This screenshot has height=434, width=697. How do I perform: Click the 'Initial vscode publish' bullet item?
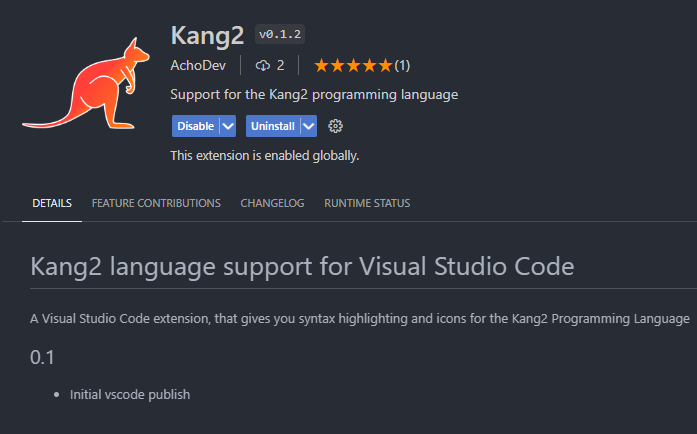(x=130, y=395)
